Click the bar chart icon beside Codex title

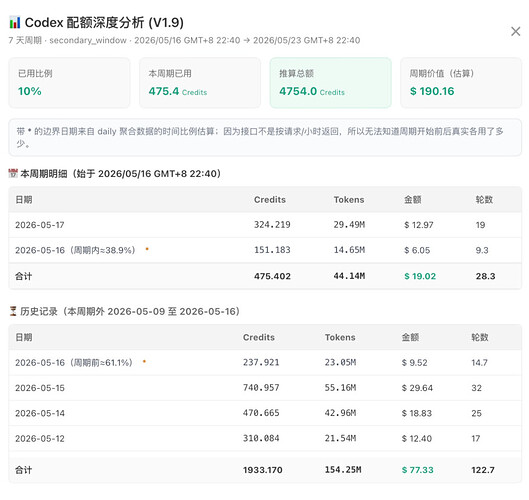(x=15, y=23)
